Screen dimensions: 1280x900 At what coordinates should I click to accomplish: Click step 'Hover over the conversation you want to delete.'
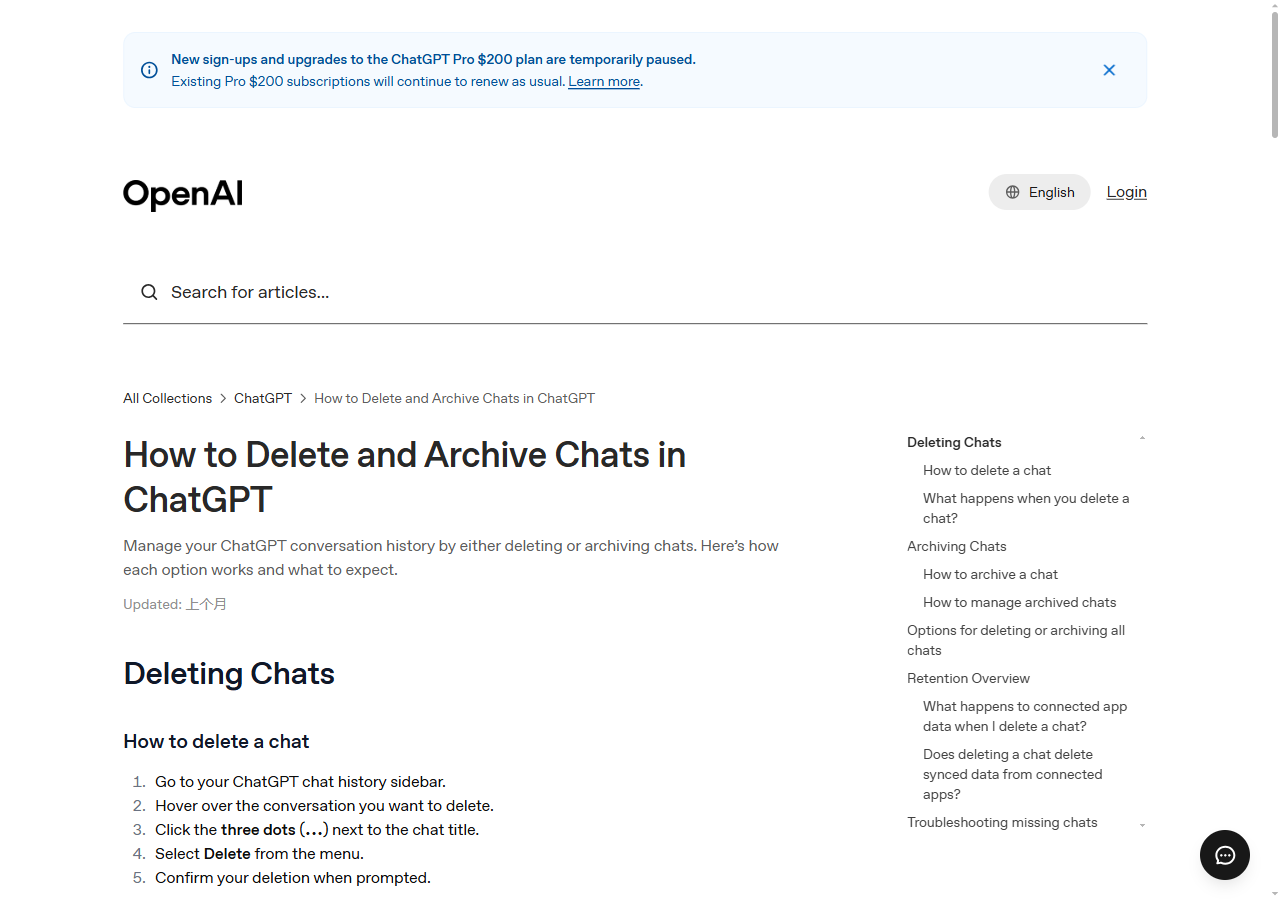coord(324,806)
